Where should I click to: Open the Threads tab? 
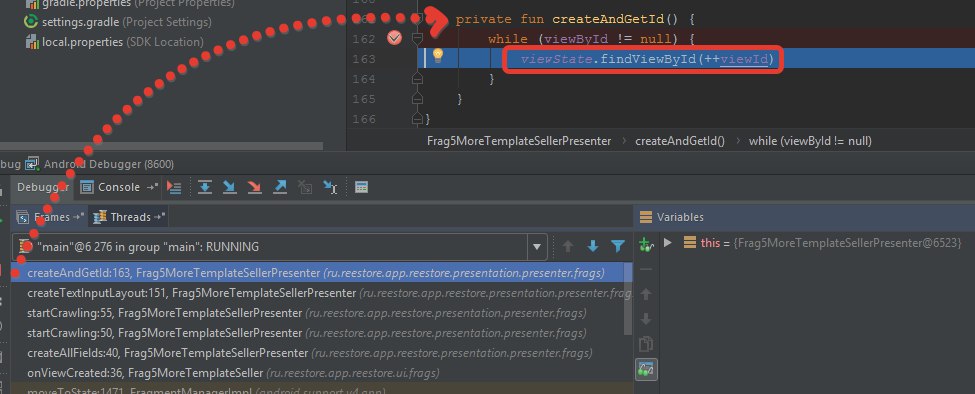(x=130, y=217)
